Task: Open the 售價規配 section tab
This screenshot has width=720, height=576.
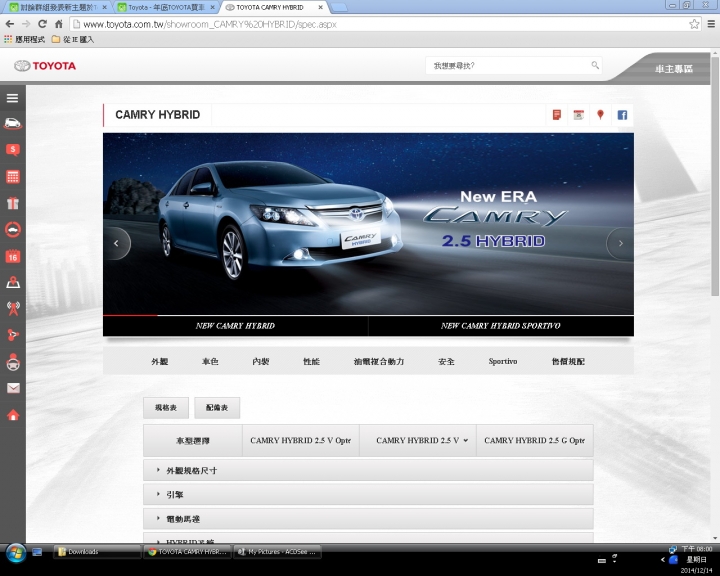Action: pyautogui.click(x=568, y=361)
